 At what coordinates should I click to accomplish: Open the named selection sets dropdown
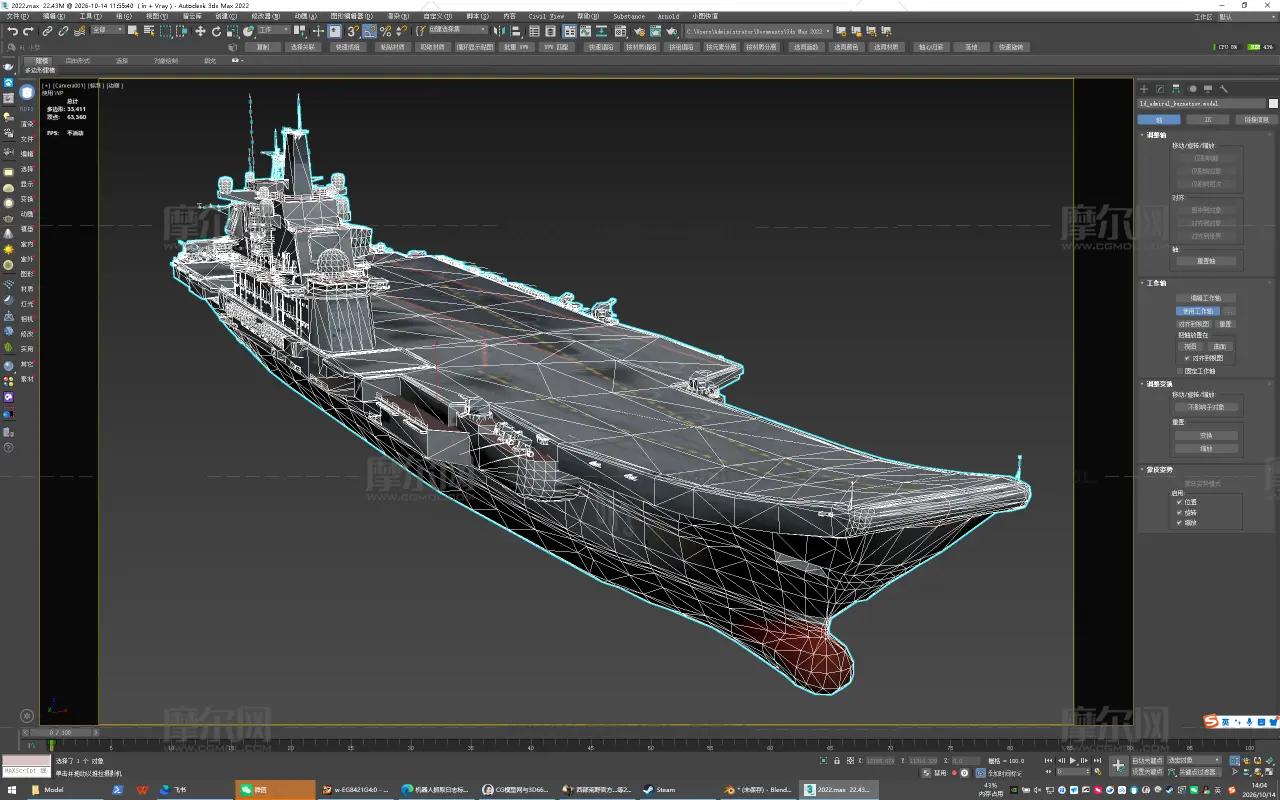457,30
